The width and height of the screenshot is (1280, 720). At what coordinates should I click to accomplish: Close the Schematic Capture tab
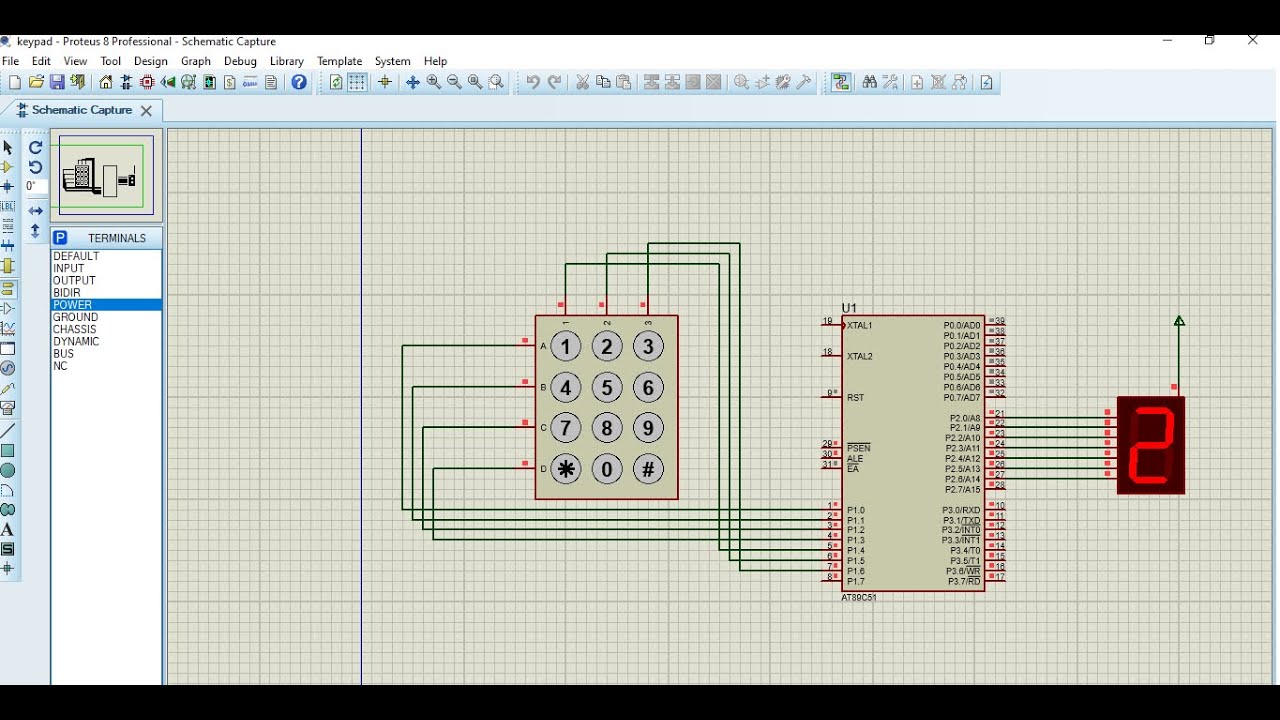click(x=146, y=111)
